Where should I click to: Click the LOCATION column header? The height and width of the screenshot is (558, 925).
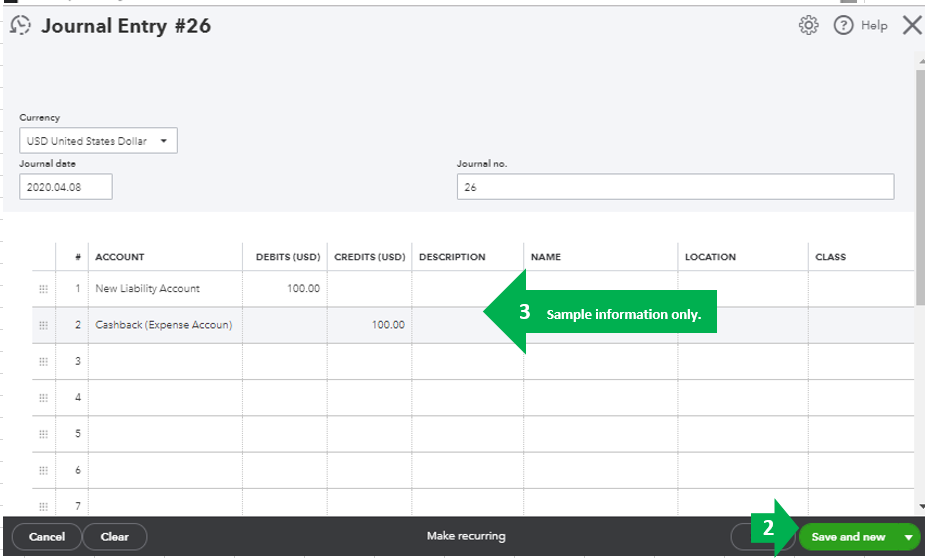(710, 257)
